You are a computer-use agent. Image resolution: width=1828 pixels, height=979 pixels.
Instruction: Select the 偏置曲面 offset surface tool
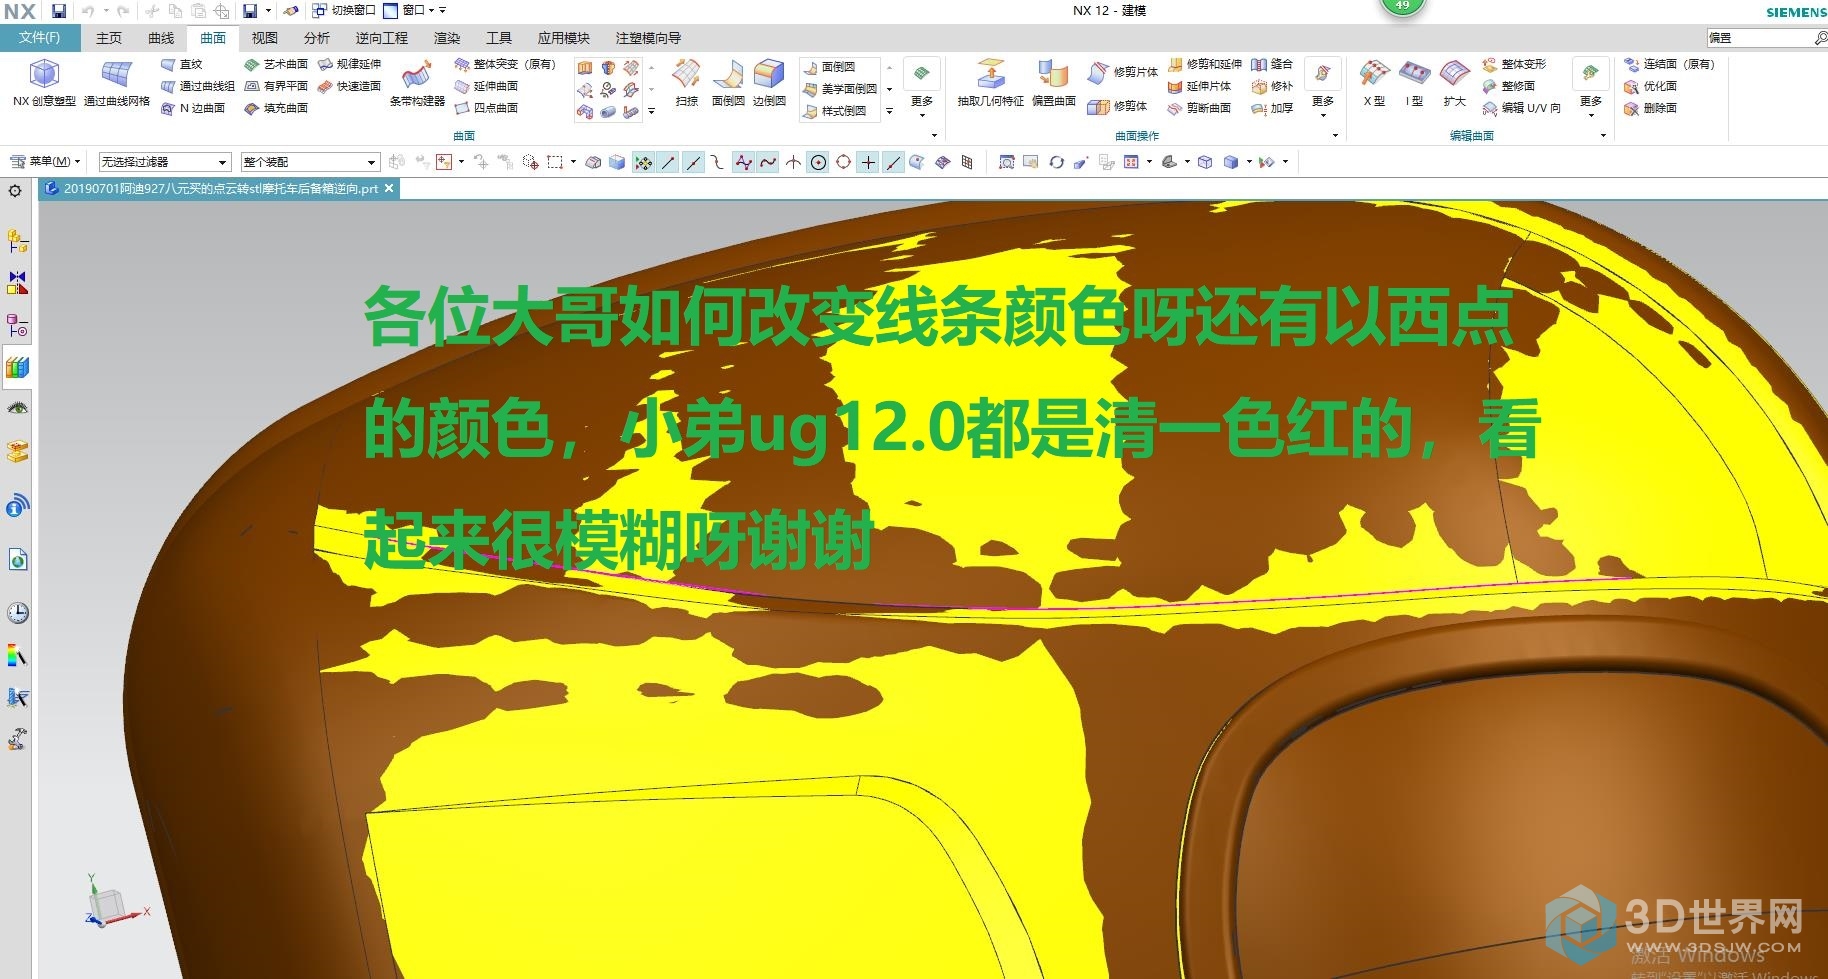coord(1053,83)
